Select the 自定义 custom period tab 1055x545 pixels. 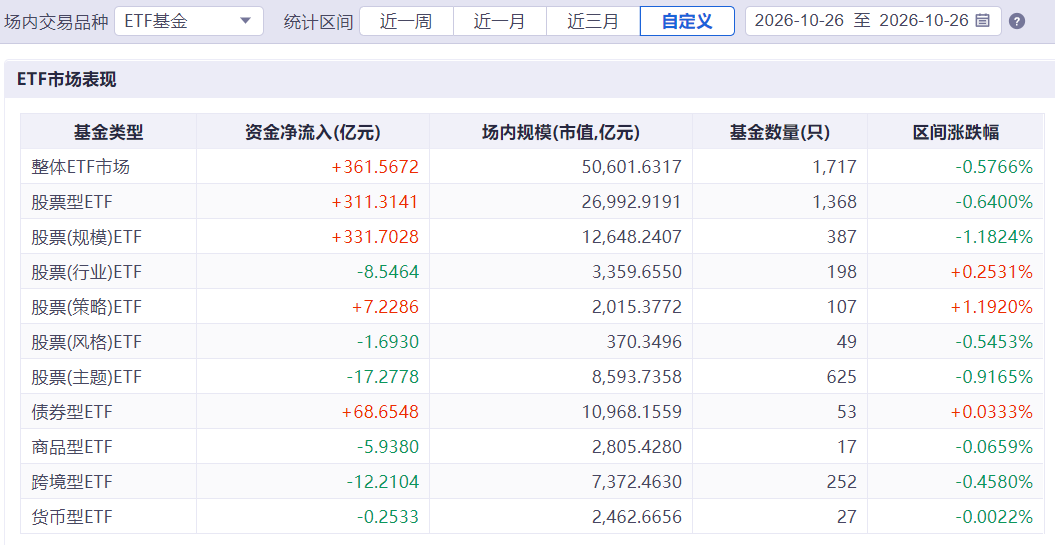tap(687, 21)
